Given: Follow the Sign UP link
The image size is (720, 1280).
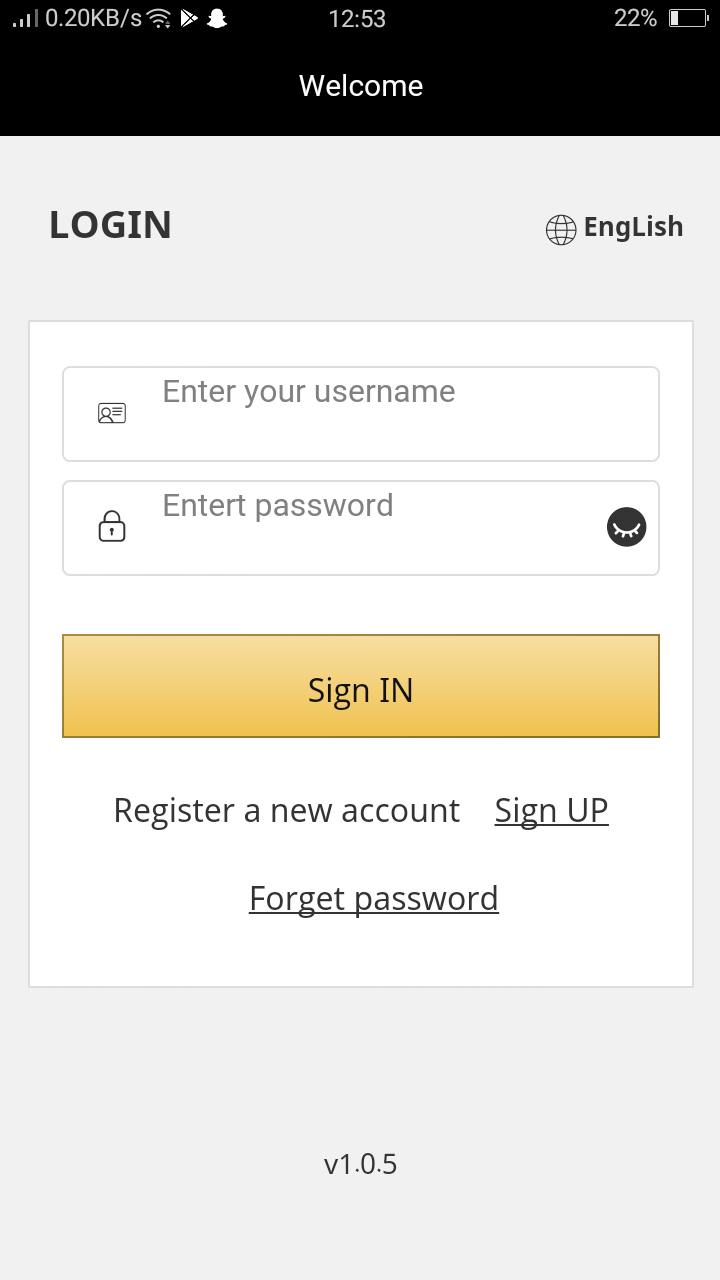Looking at the screenshot, I should point(551,810).
